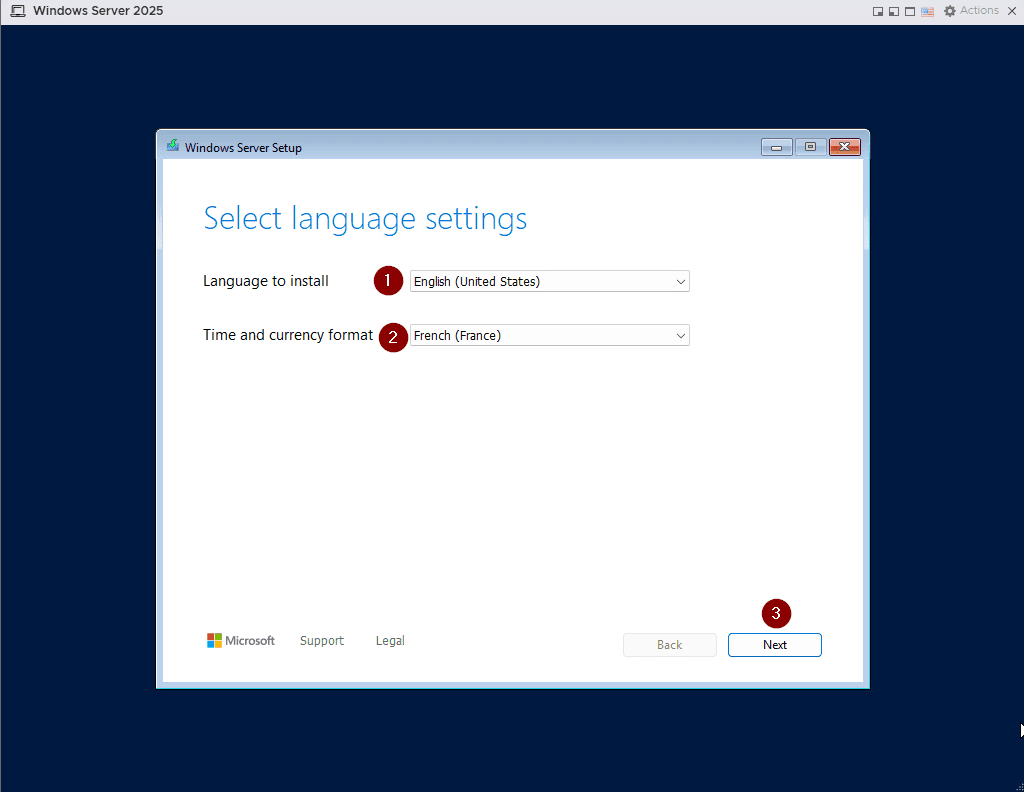1024x792 pixels.
Task: Click the second console window size icon
Action: 894,11
